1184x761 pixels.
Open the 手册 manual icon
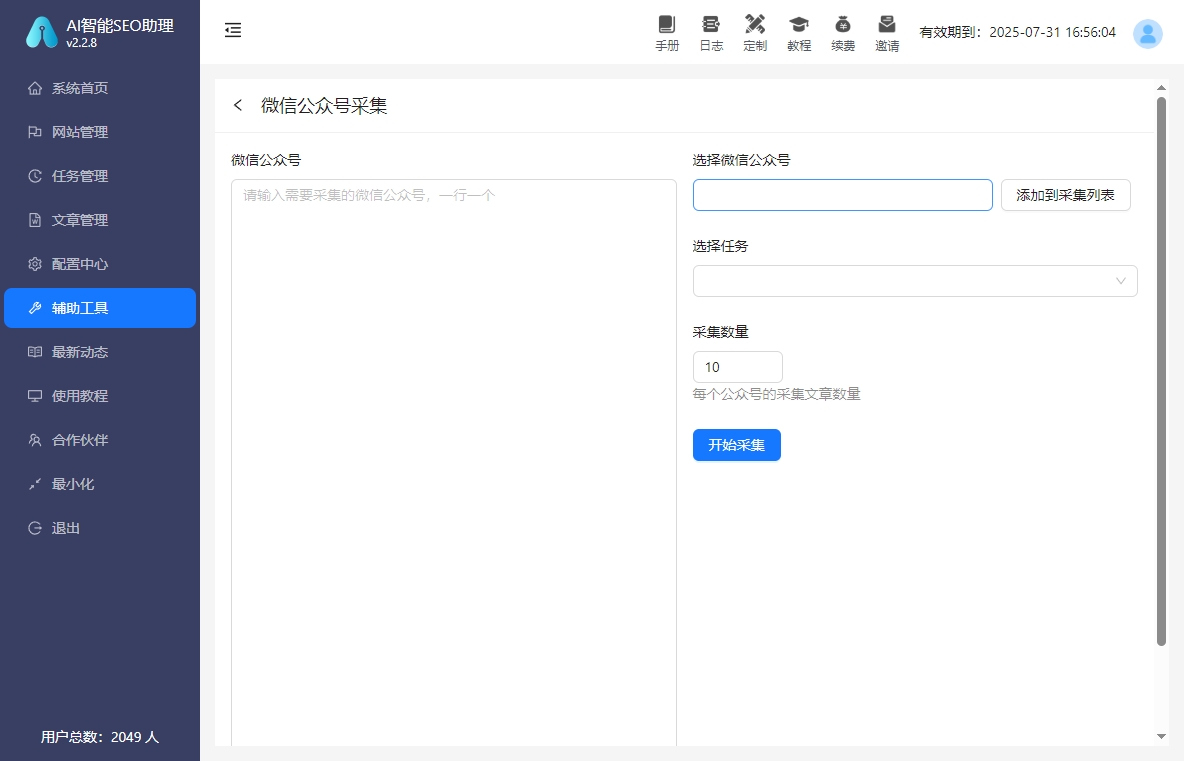[x=667, y=32]
